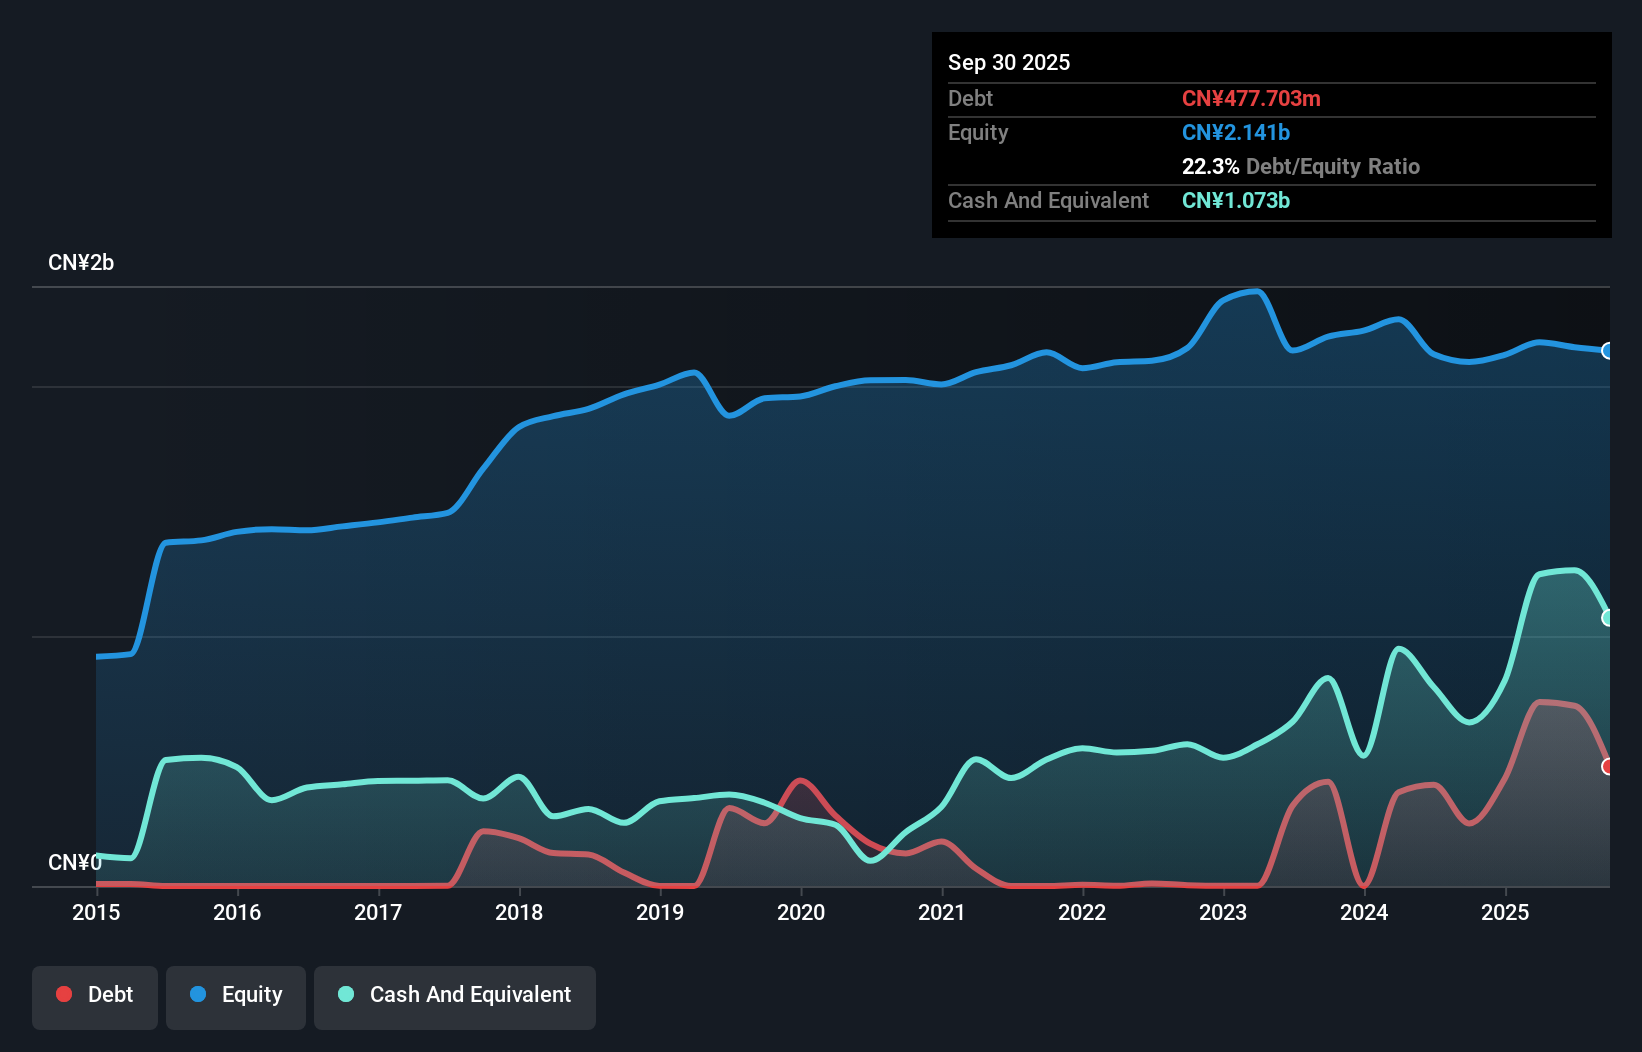This screenshot has height=1052, width=1642.
Task: Click the 22.3% Debt/Equity Ratio text
Action: click(x=1300, y=166)
